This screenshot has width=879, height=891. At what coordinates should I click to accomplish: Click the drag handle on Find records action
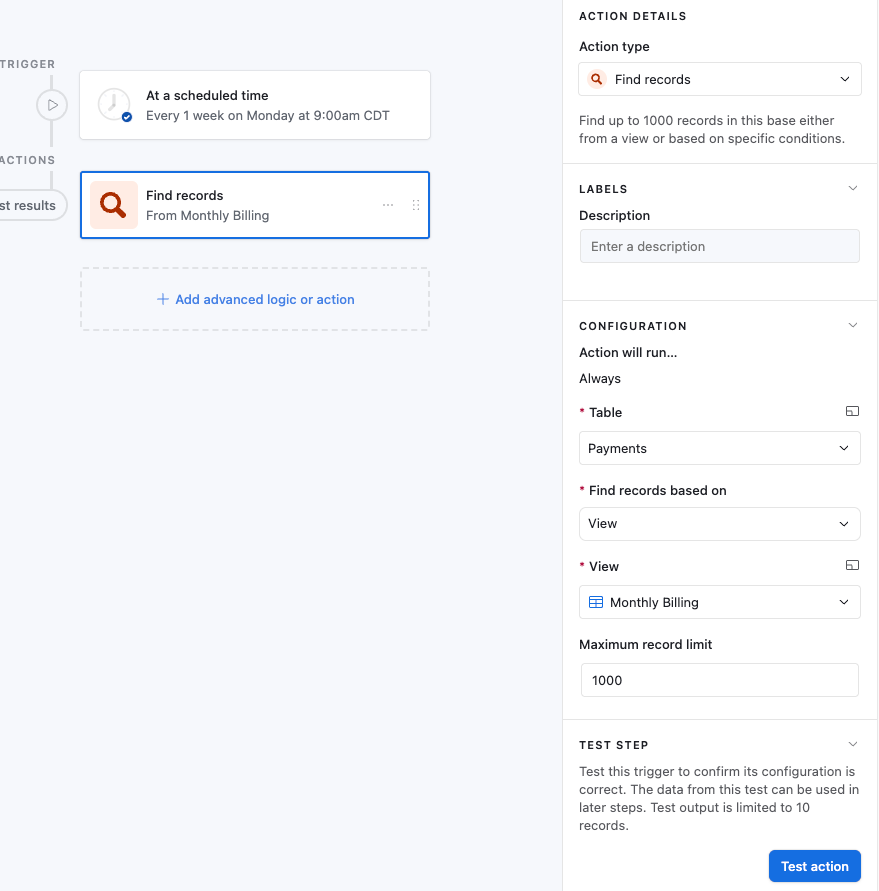click(x=416, y=204)
